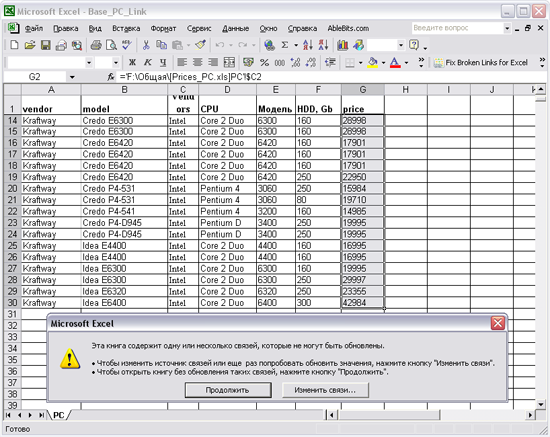Image resolution: width=550 pixels, height=437 pixels.
Task: Toggle italic formatting К button
Action: point(148,62)
